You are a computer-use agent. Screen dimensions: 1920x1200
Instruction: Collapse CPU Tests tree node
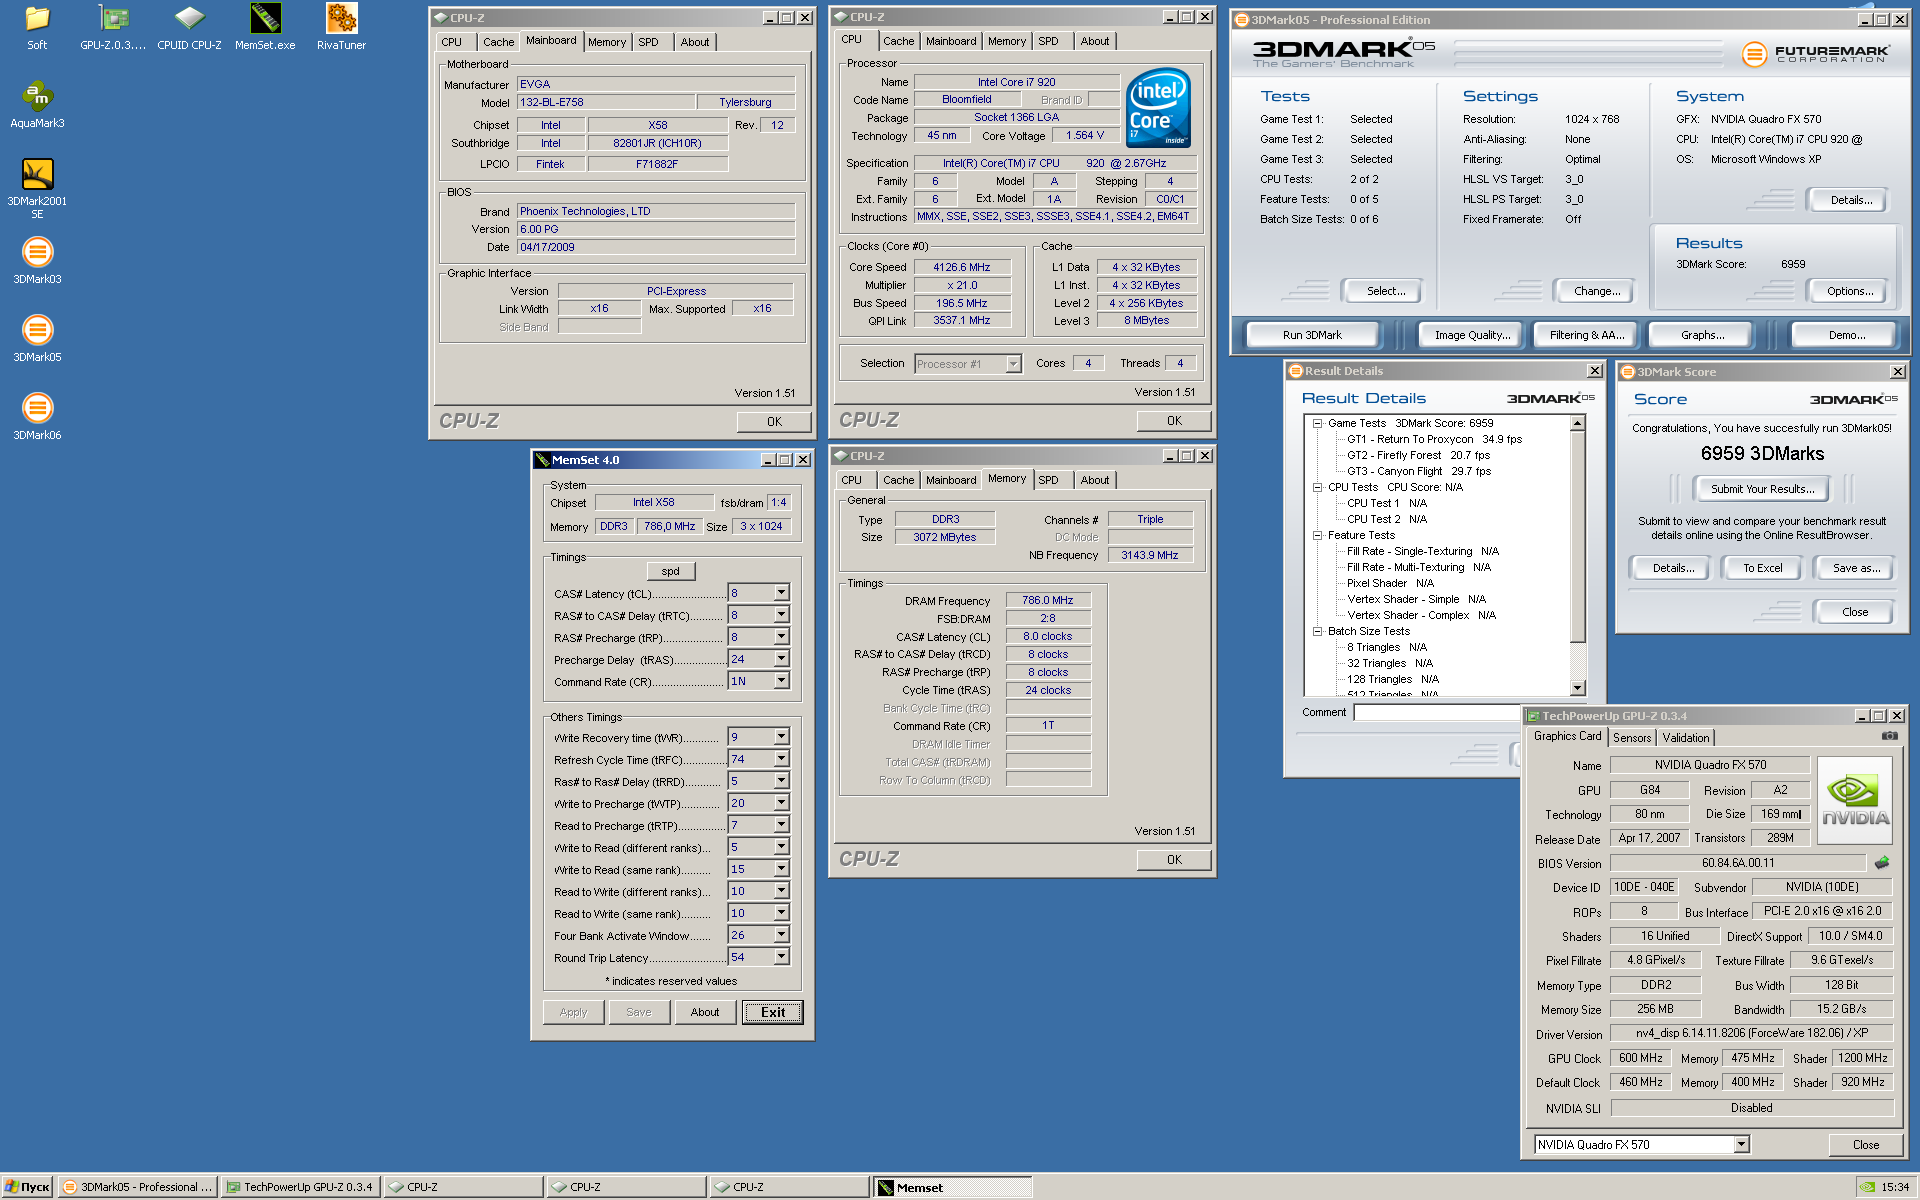point(1318,487)
